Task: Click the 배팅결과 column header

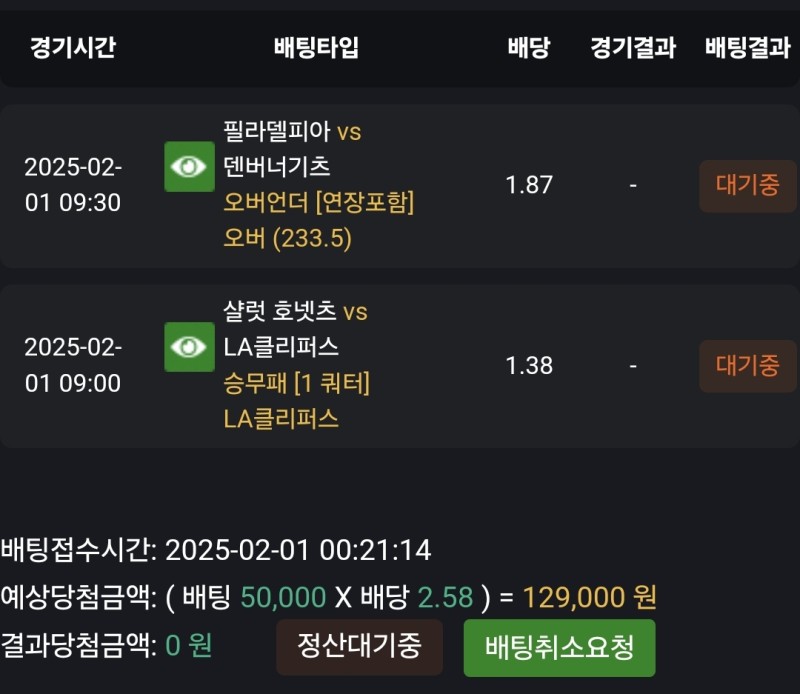Action: click(747, 47)
